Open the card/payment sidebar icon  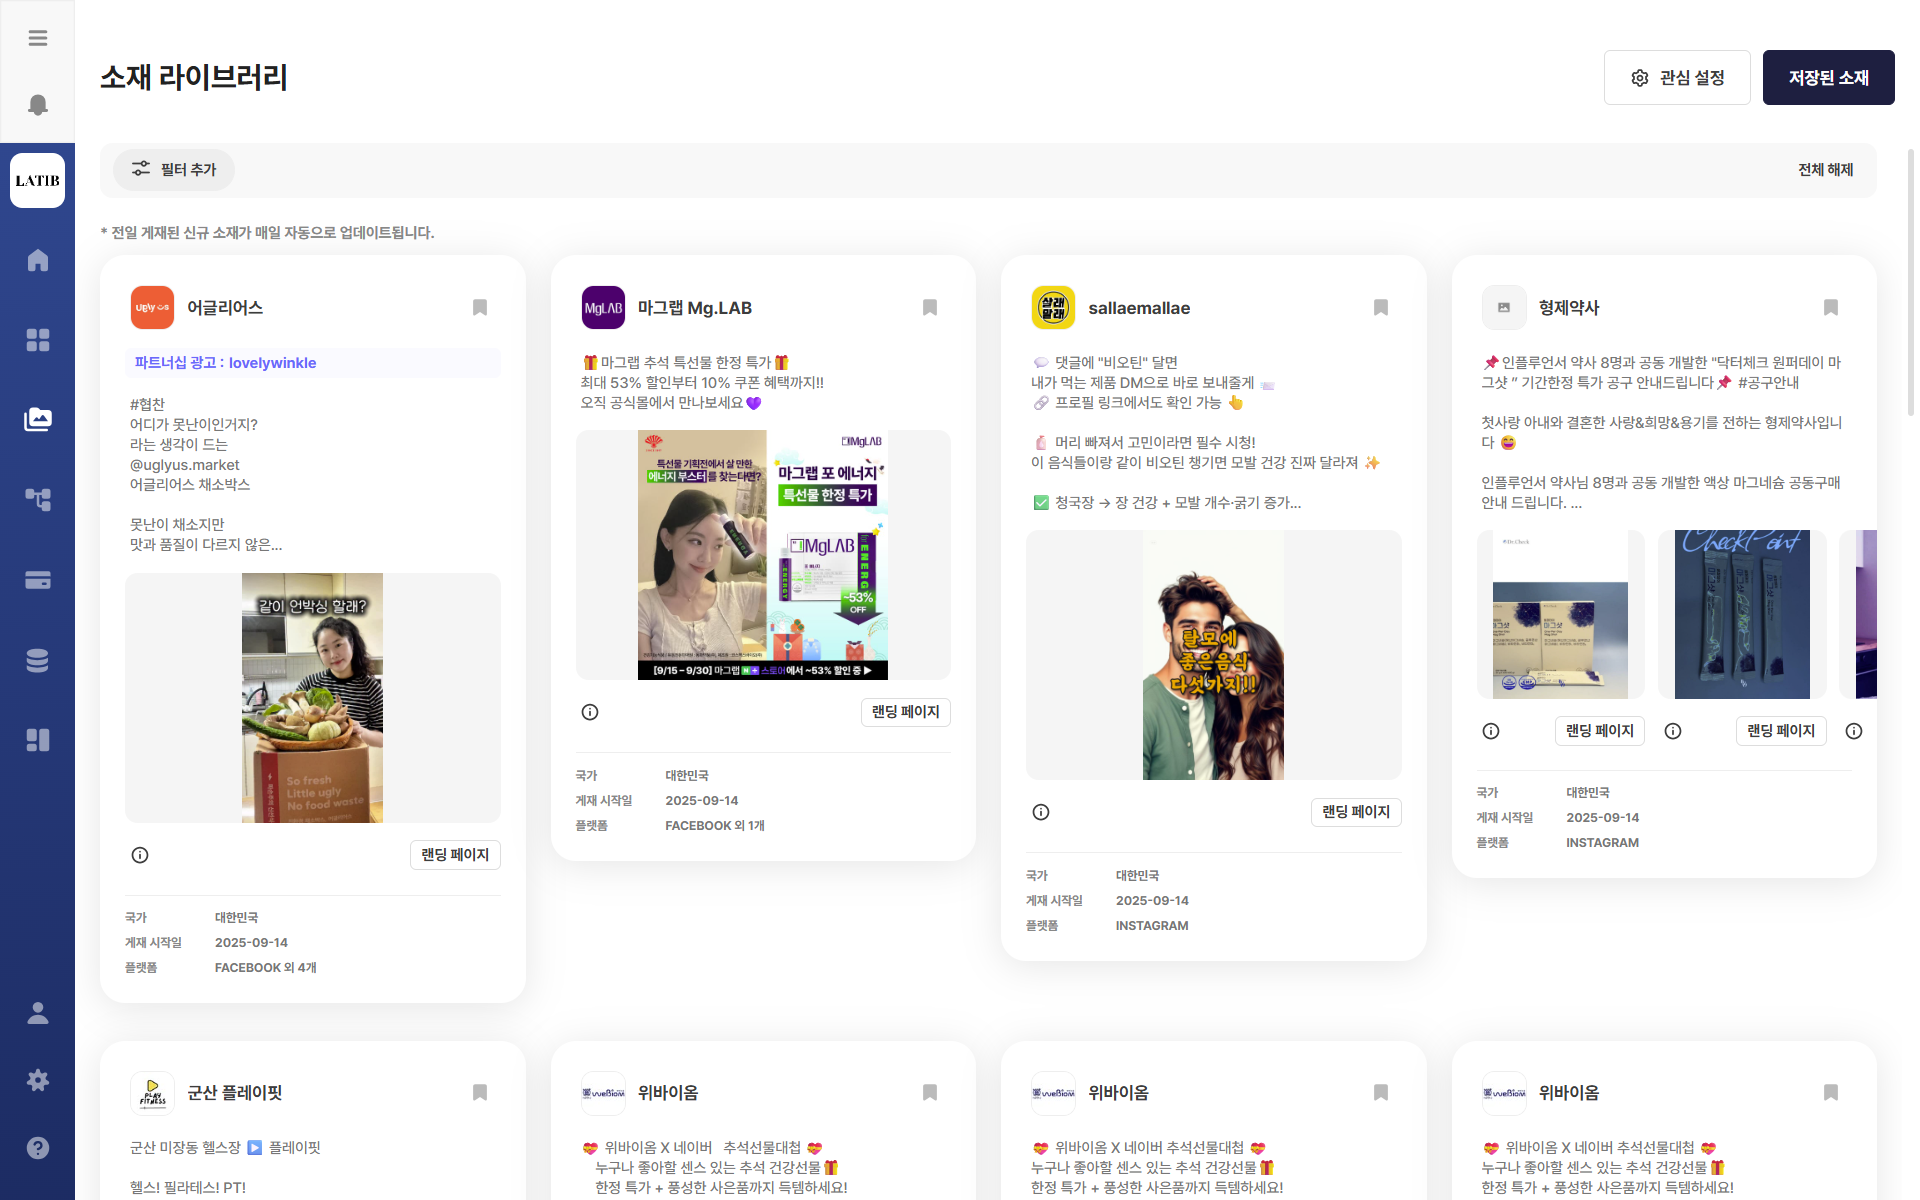point(37,580)
